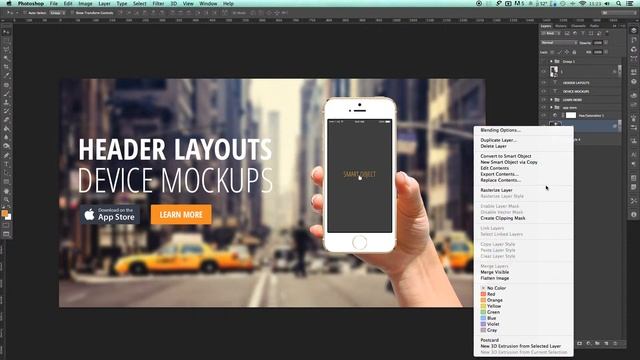640x360 pixels.
Task: Create a new layer from panel footer
Action: 606,344
